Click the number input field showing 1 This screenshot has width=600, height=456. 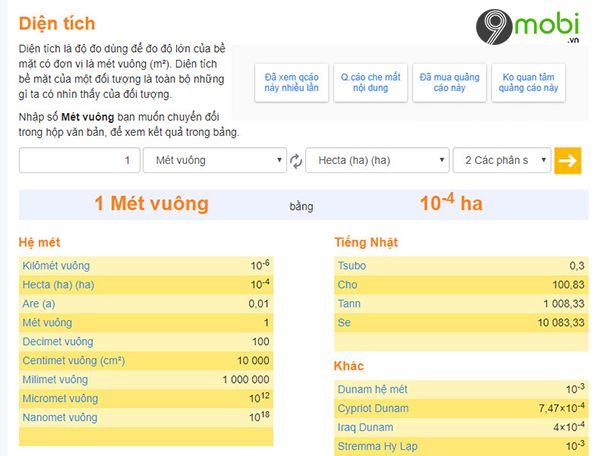pyautogui.click(x=80, y=160)
